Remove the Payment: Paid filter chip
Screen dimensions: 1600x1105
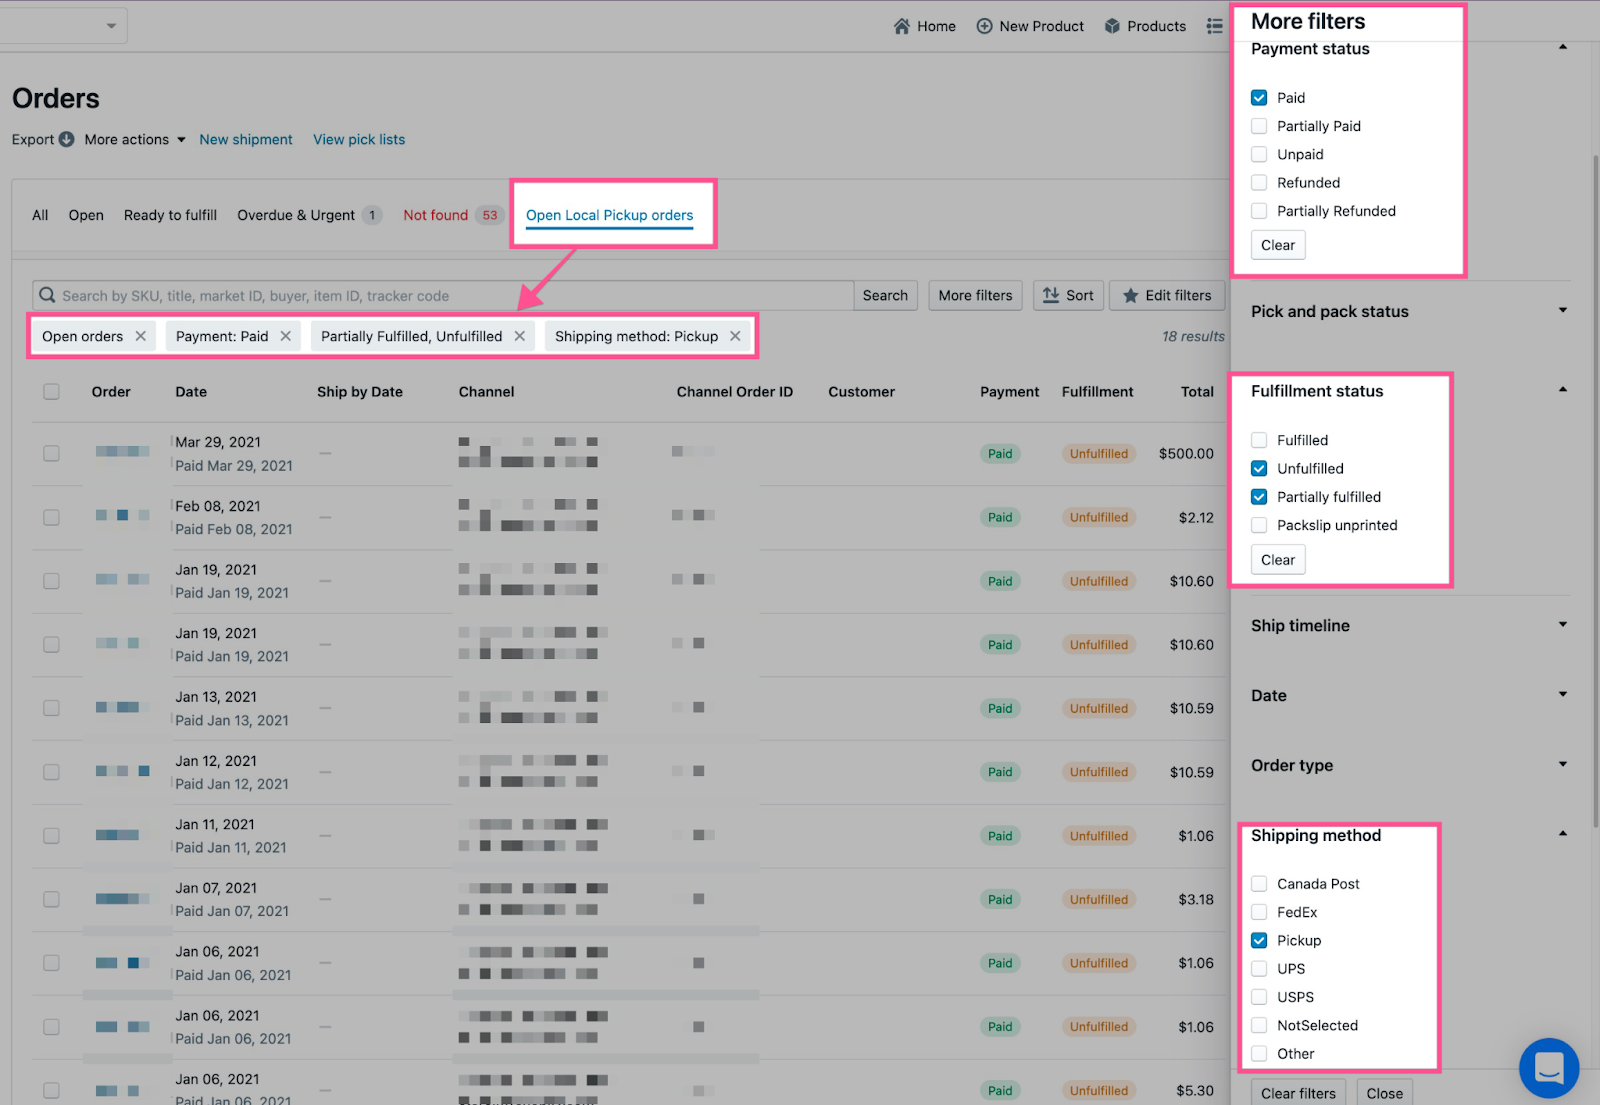click(x=286, y=336)
